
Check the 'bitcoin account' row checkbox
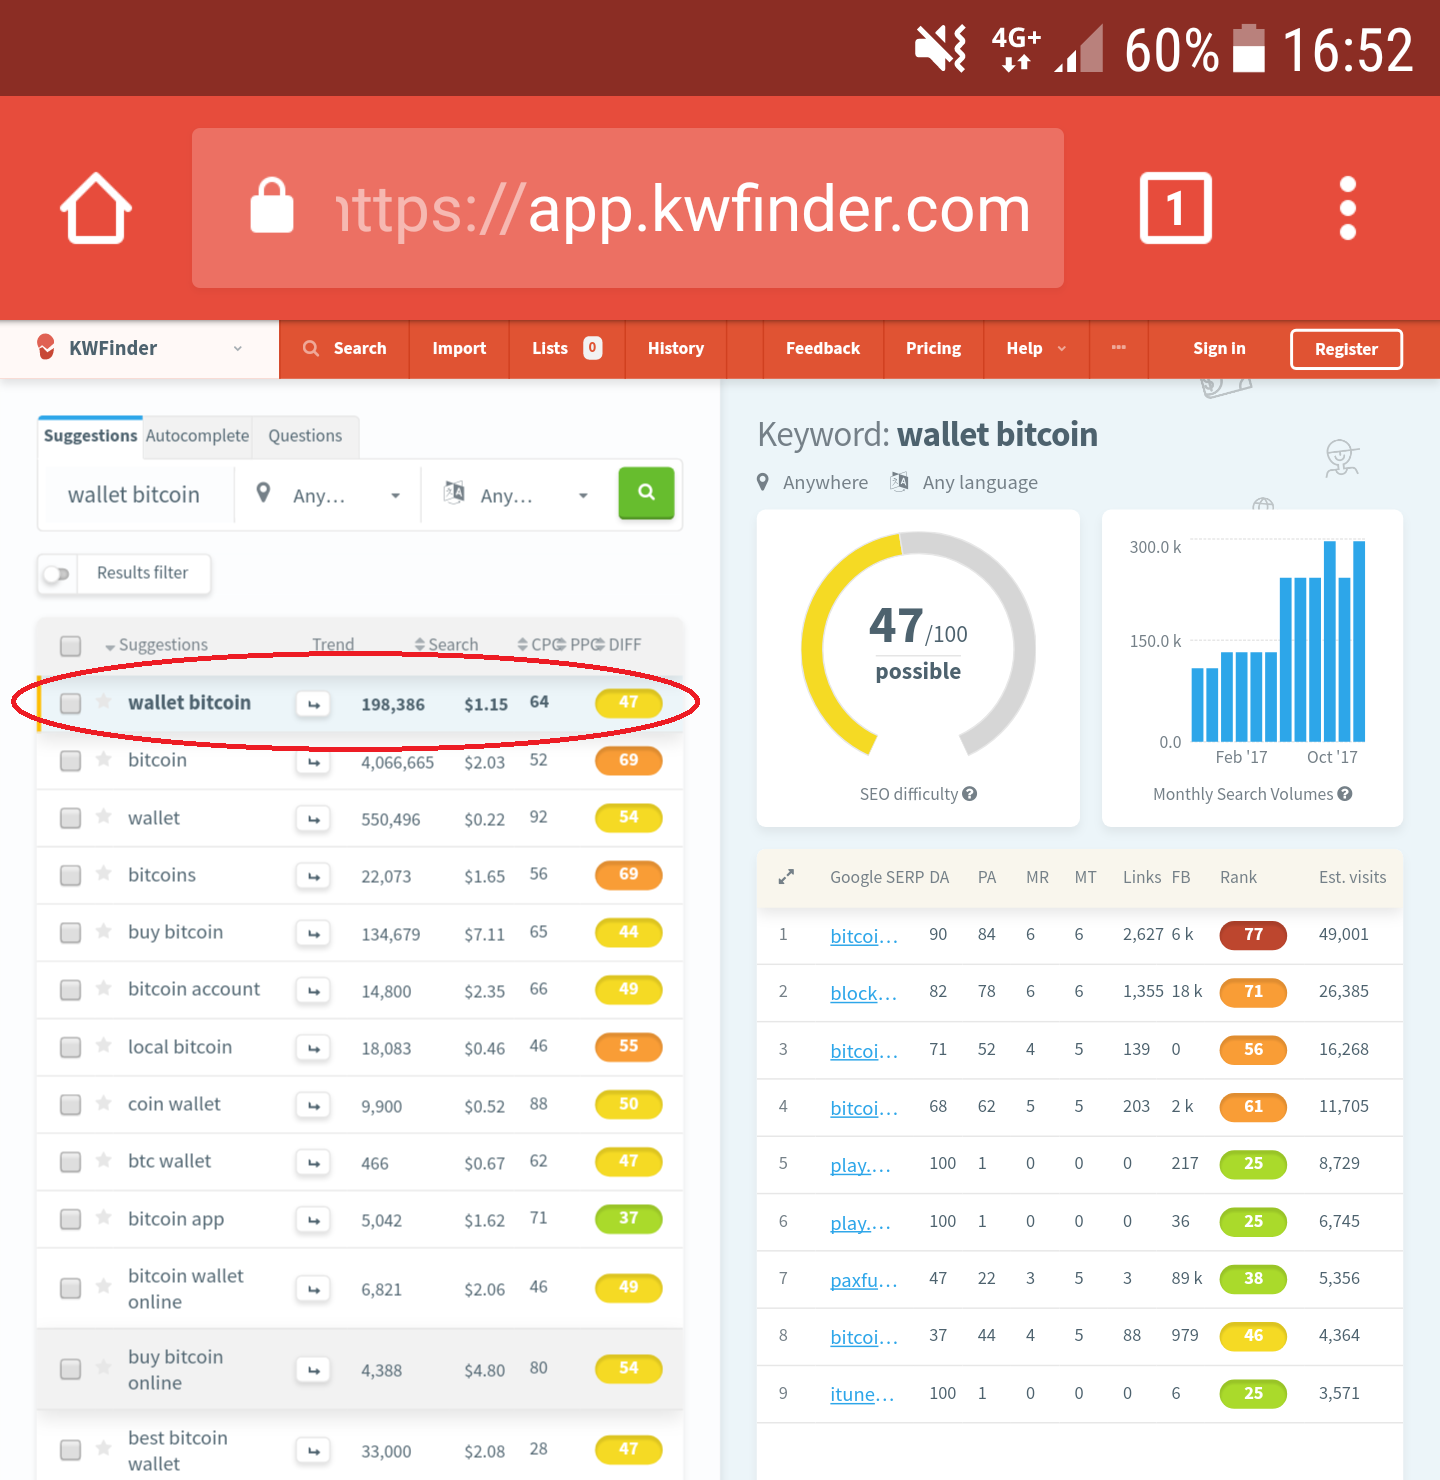pos(70,990)
